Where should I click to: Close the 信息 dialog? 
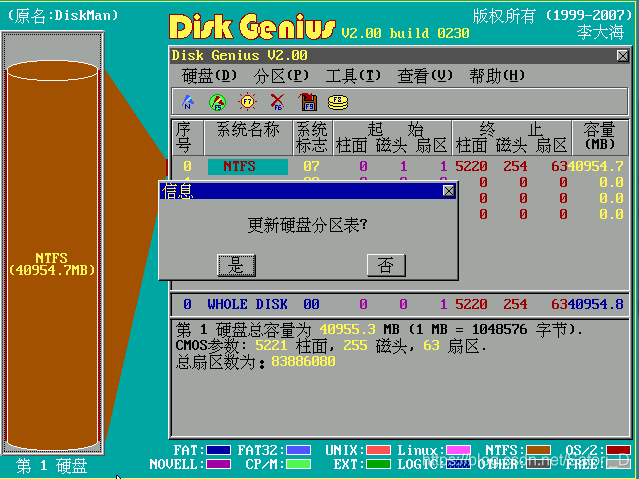(x=449, y=191)
